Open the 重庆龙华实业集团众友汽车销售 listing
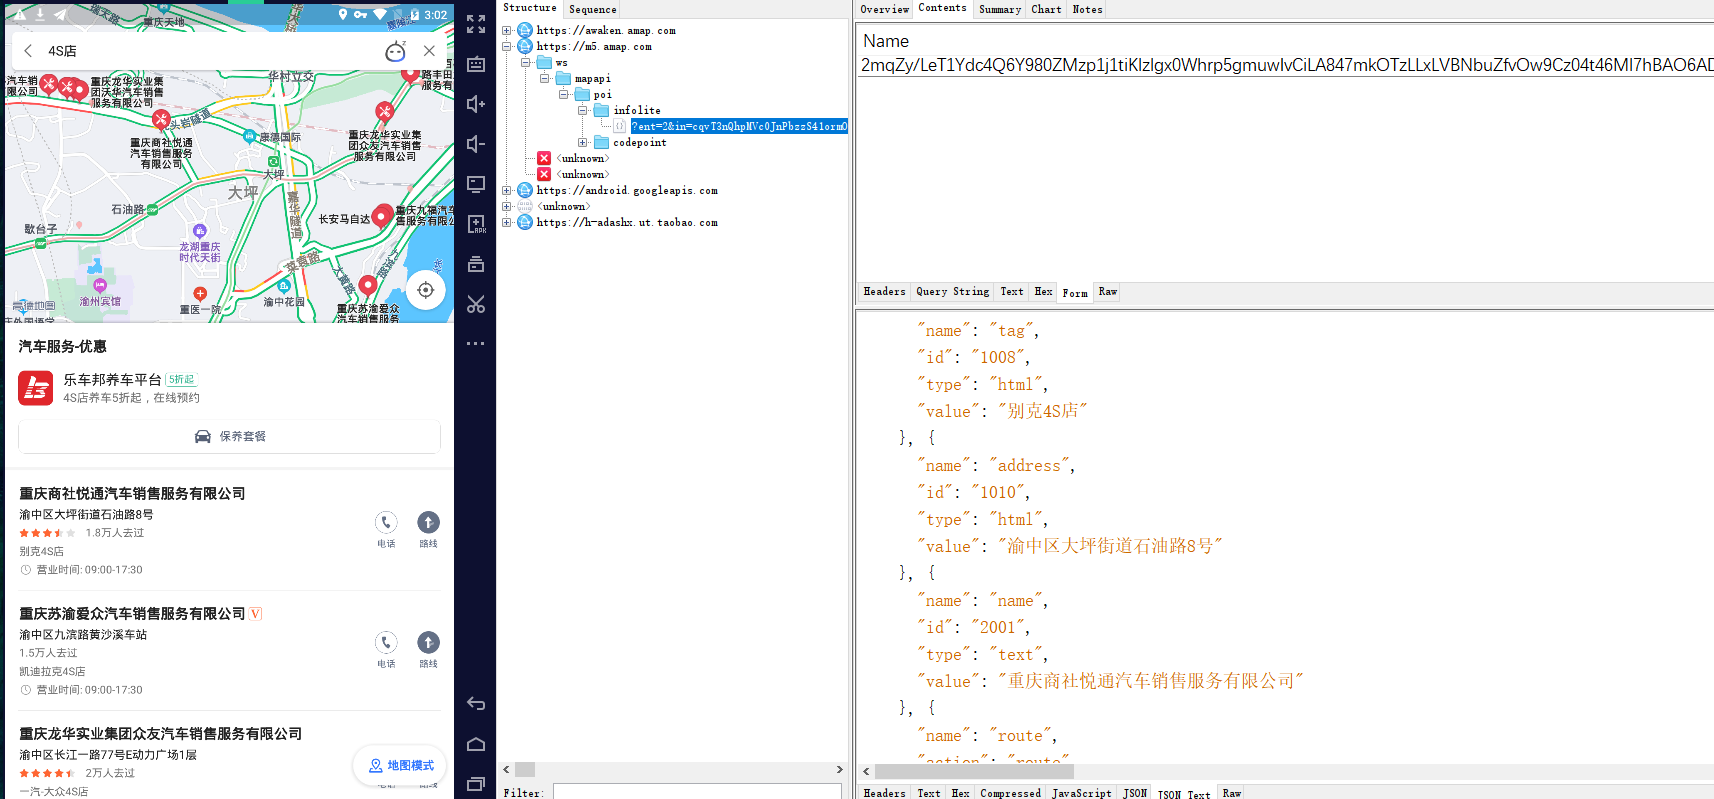This screenshot has height=799, width=1714. [x=160, y=733]
